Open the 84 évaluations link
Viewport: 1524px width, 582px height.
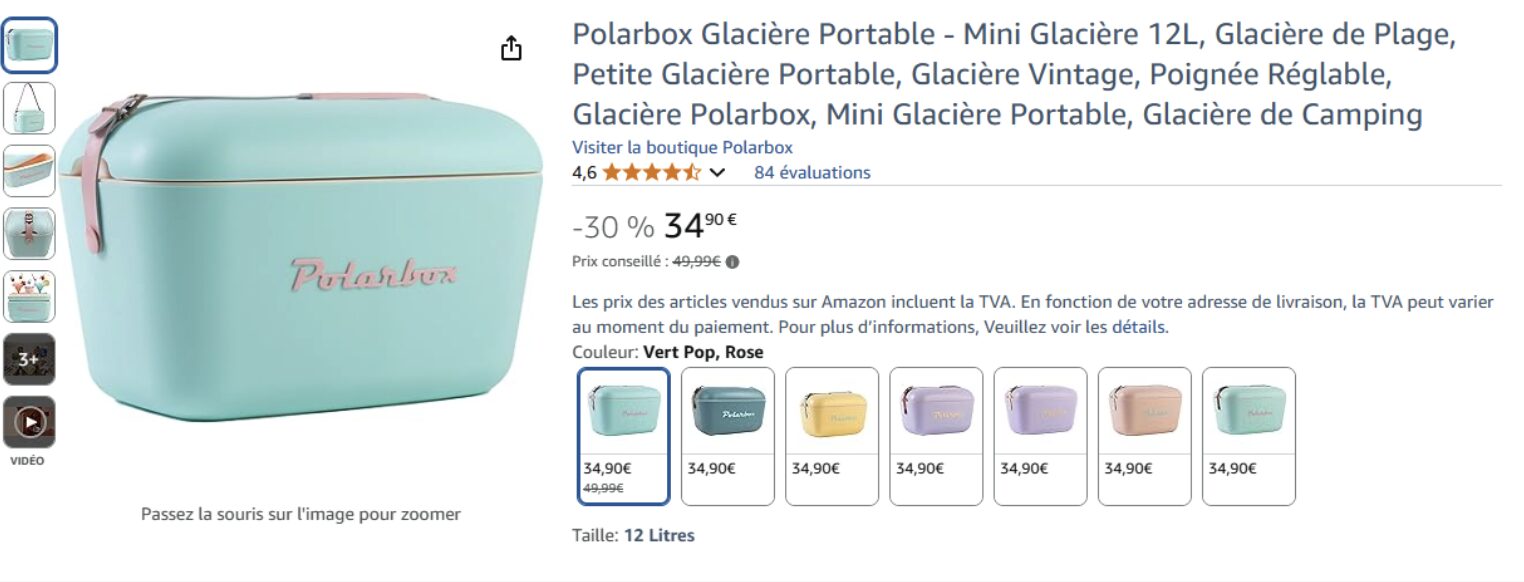812,172
